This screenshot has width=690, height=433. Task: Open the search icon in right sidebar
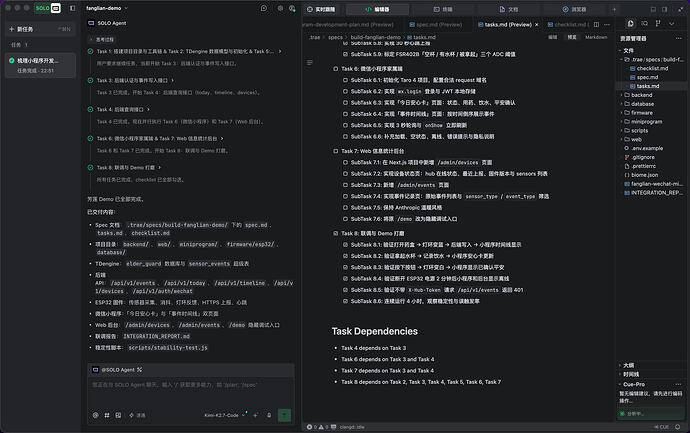point(645,23)
